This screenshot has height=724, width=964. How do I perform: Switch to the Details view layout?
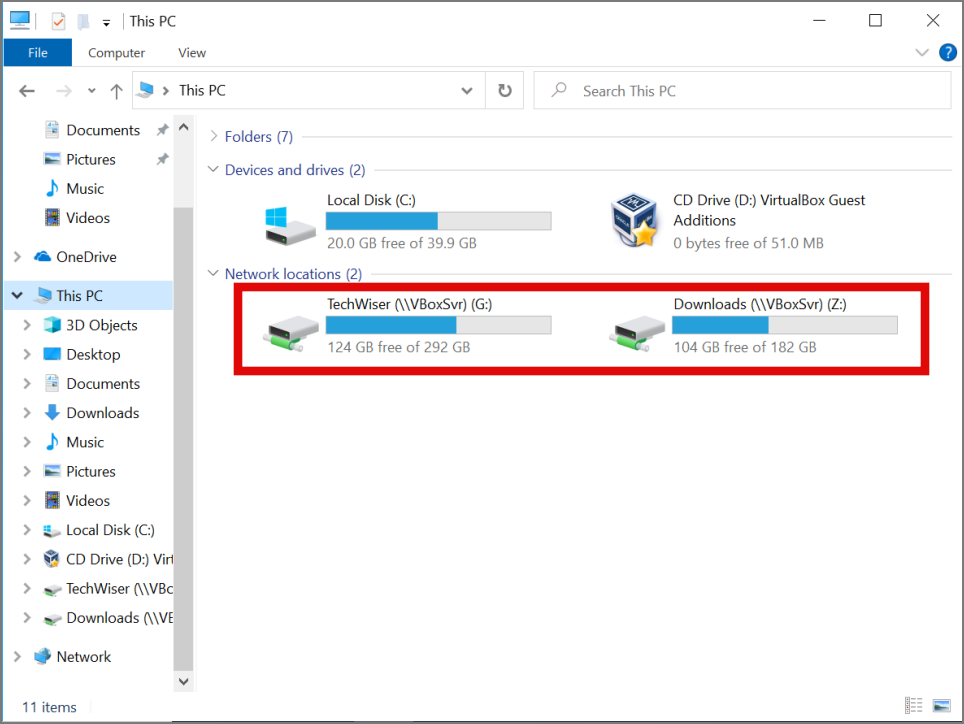pos(914,706)
